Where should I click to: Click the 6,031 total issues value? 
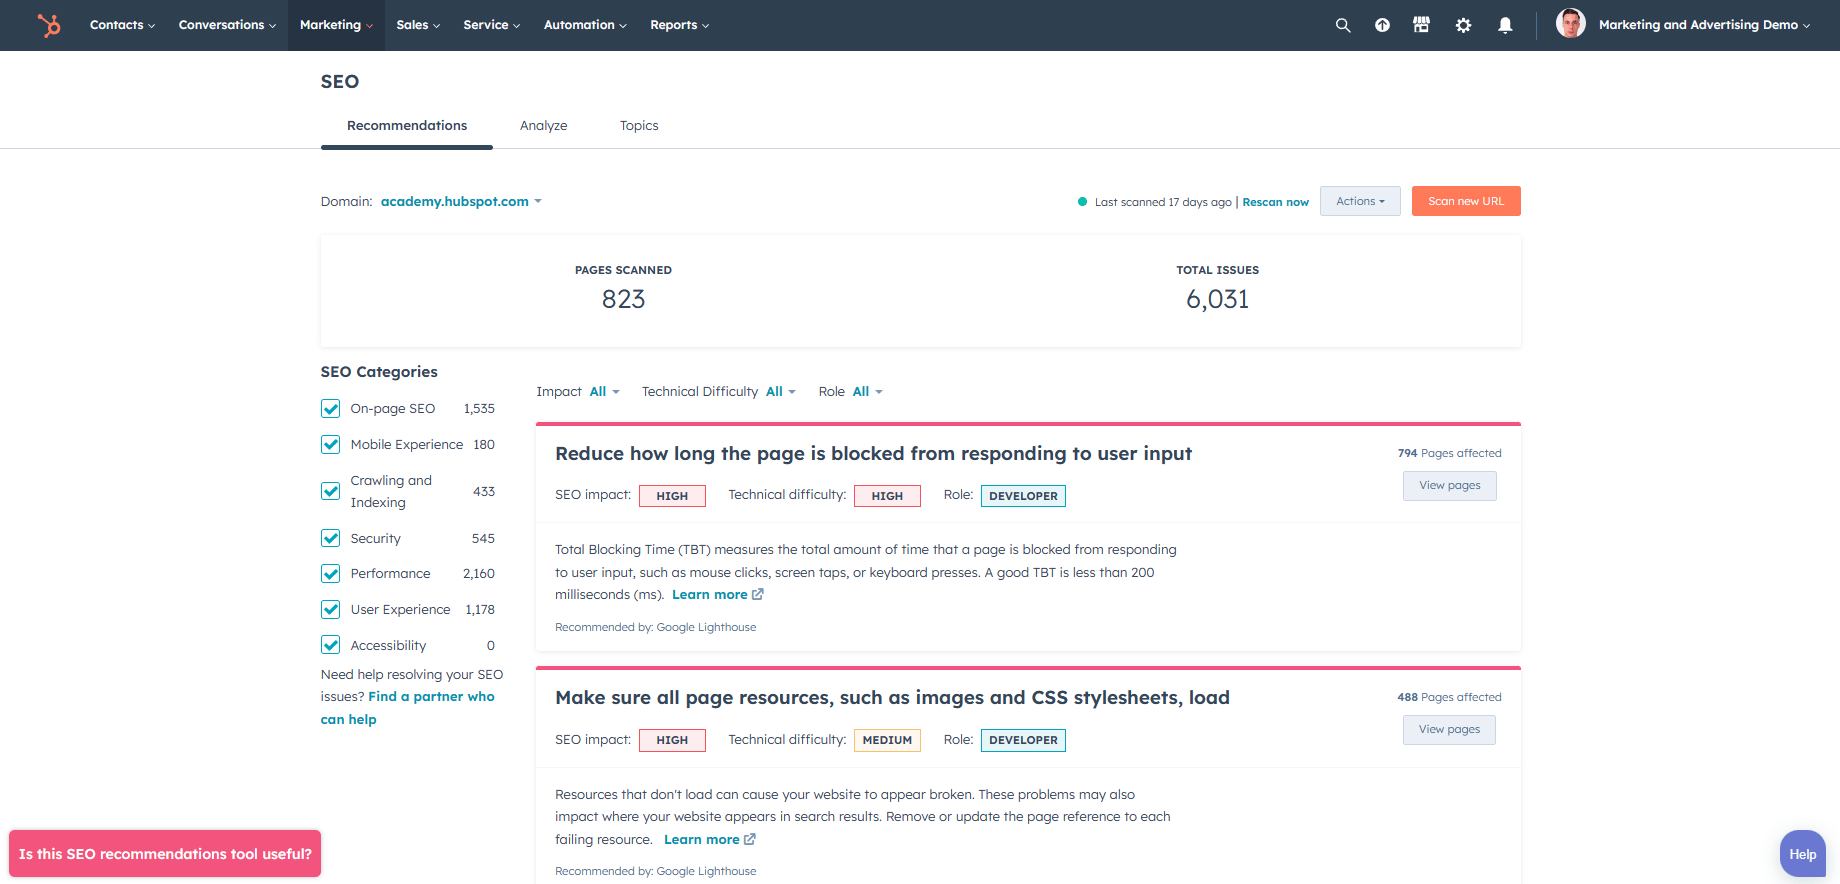click(x=1217, y=299)
